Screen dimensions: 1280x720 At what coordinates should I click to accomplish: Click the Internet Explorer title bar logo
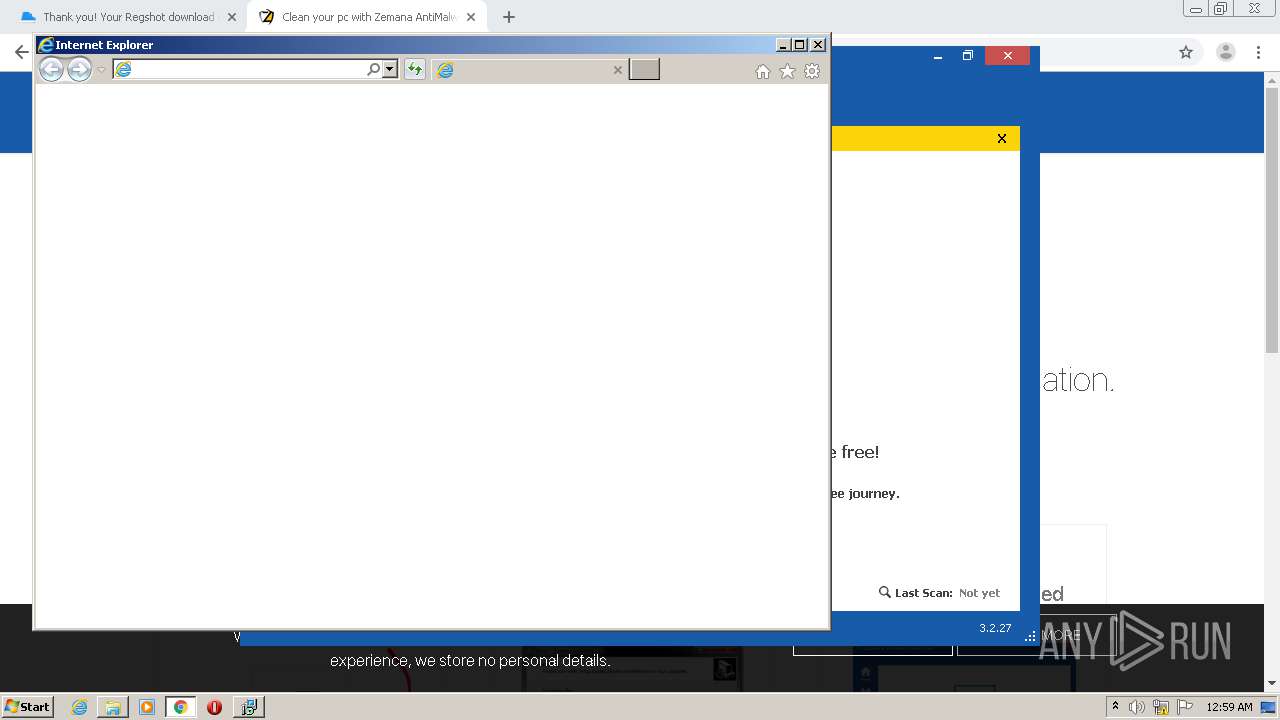coord(45,45)
